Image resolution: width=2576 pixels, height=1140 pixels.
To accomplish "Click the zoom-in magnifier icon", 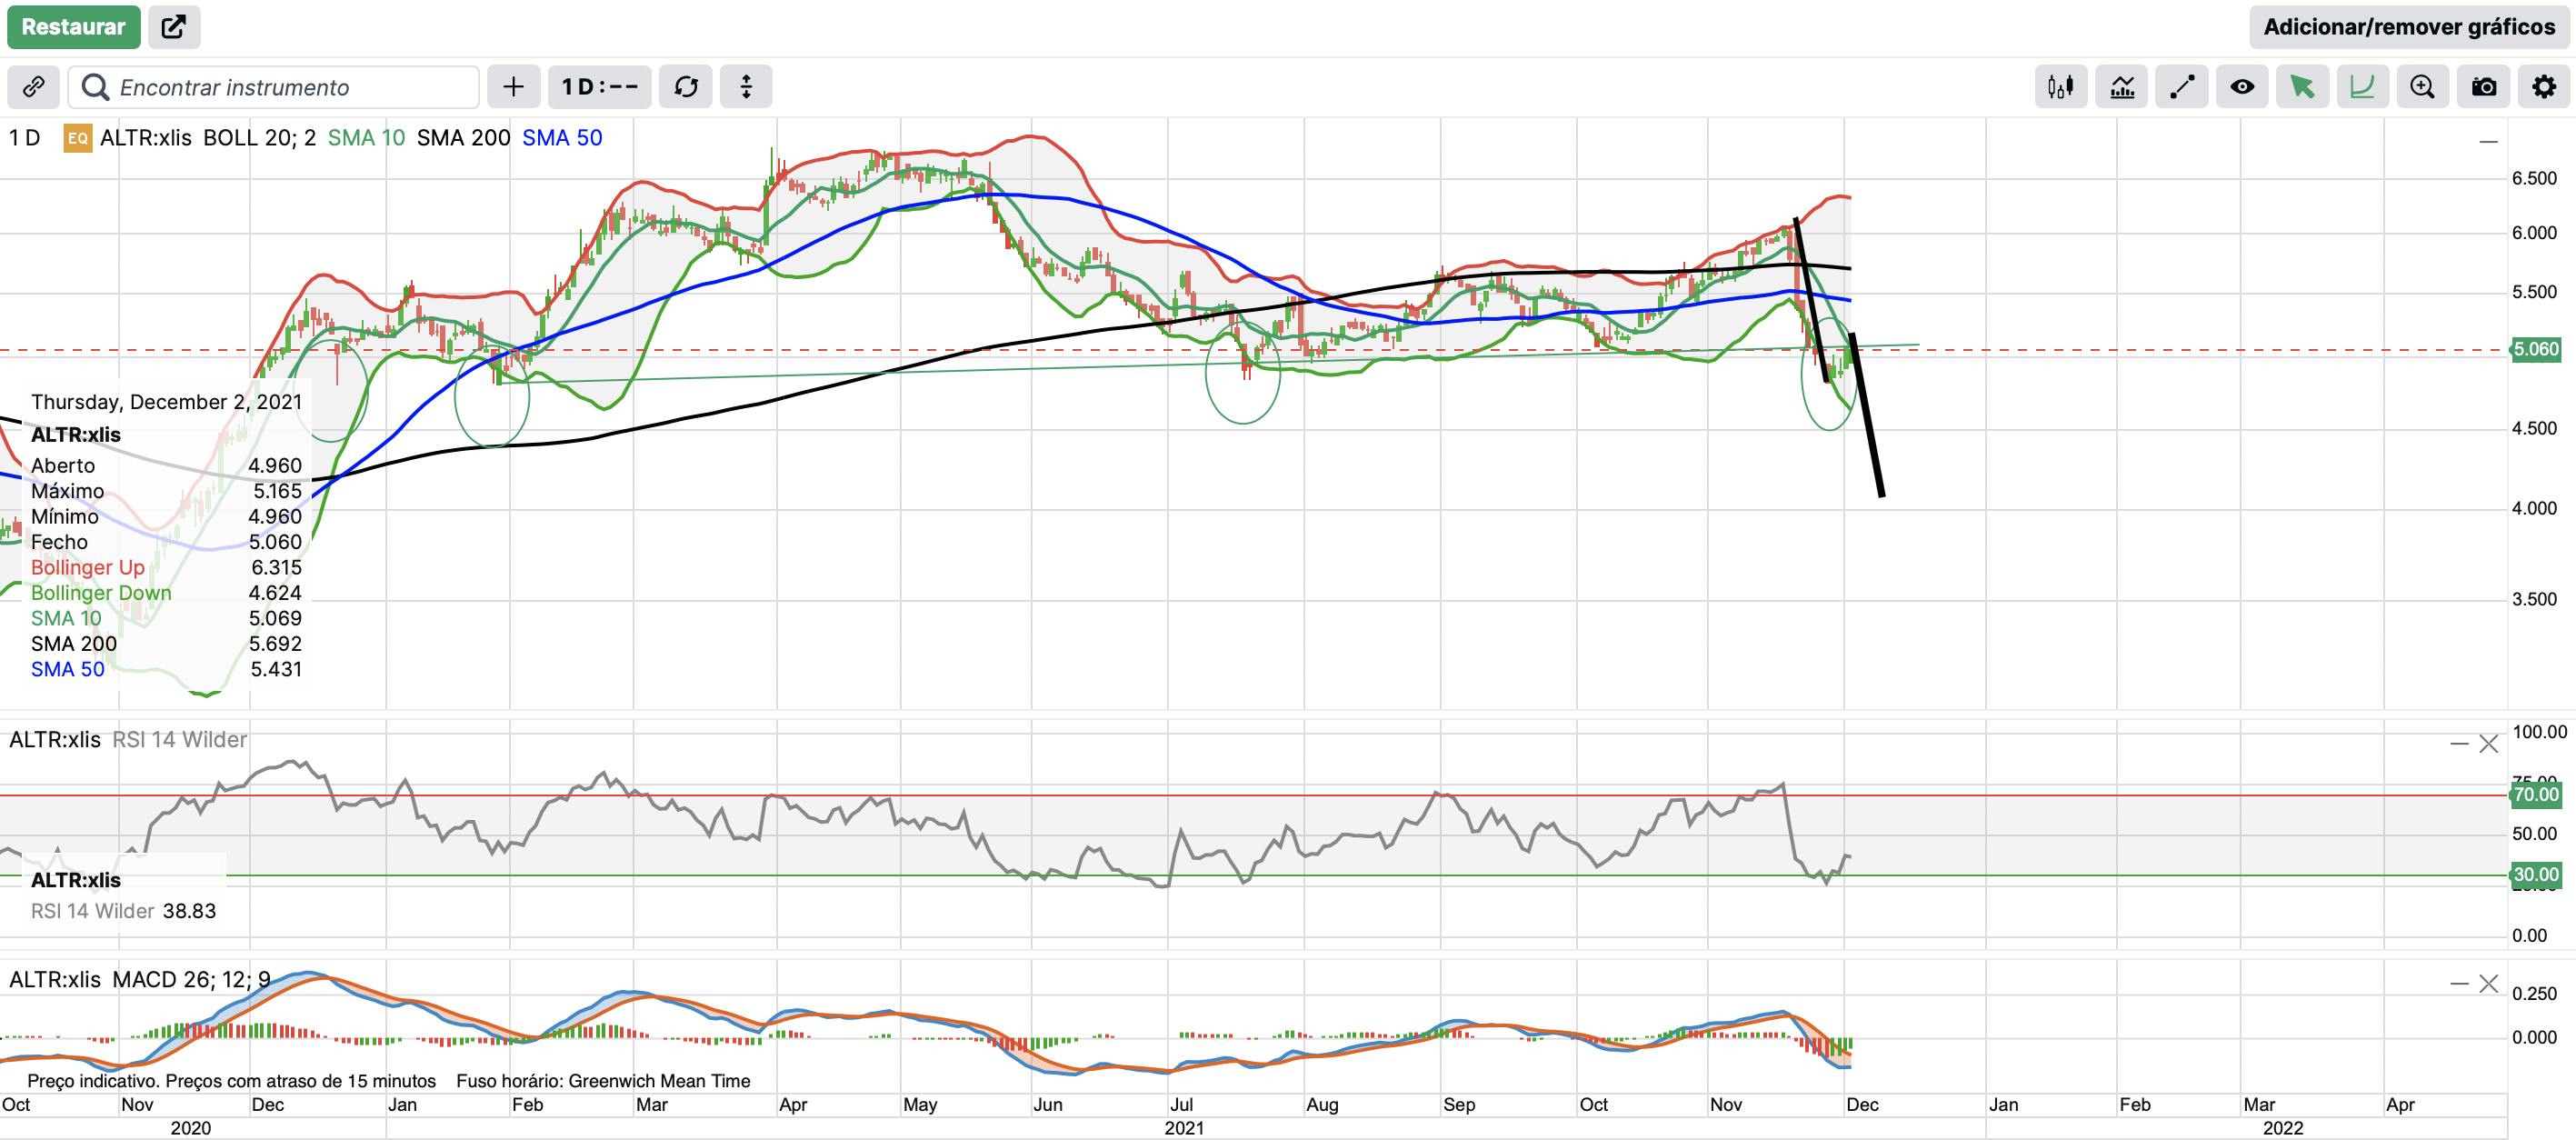I will [2421, 87].
